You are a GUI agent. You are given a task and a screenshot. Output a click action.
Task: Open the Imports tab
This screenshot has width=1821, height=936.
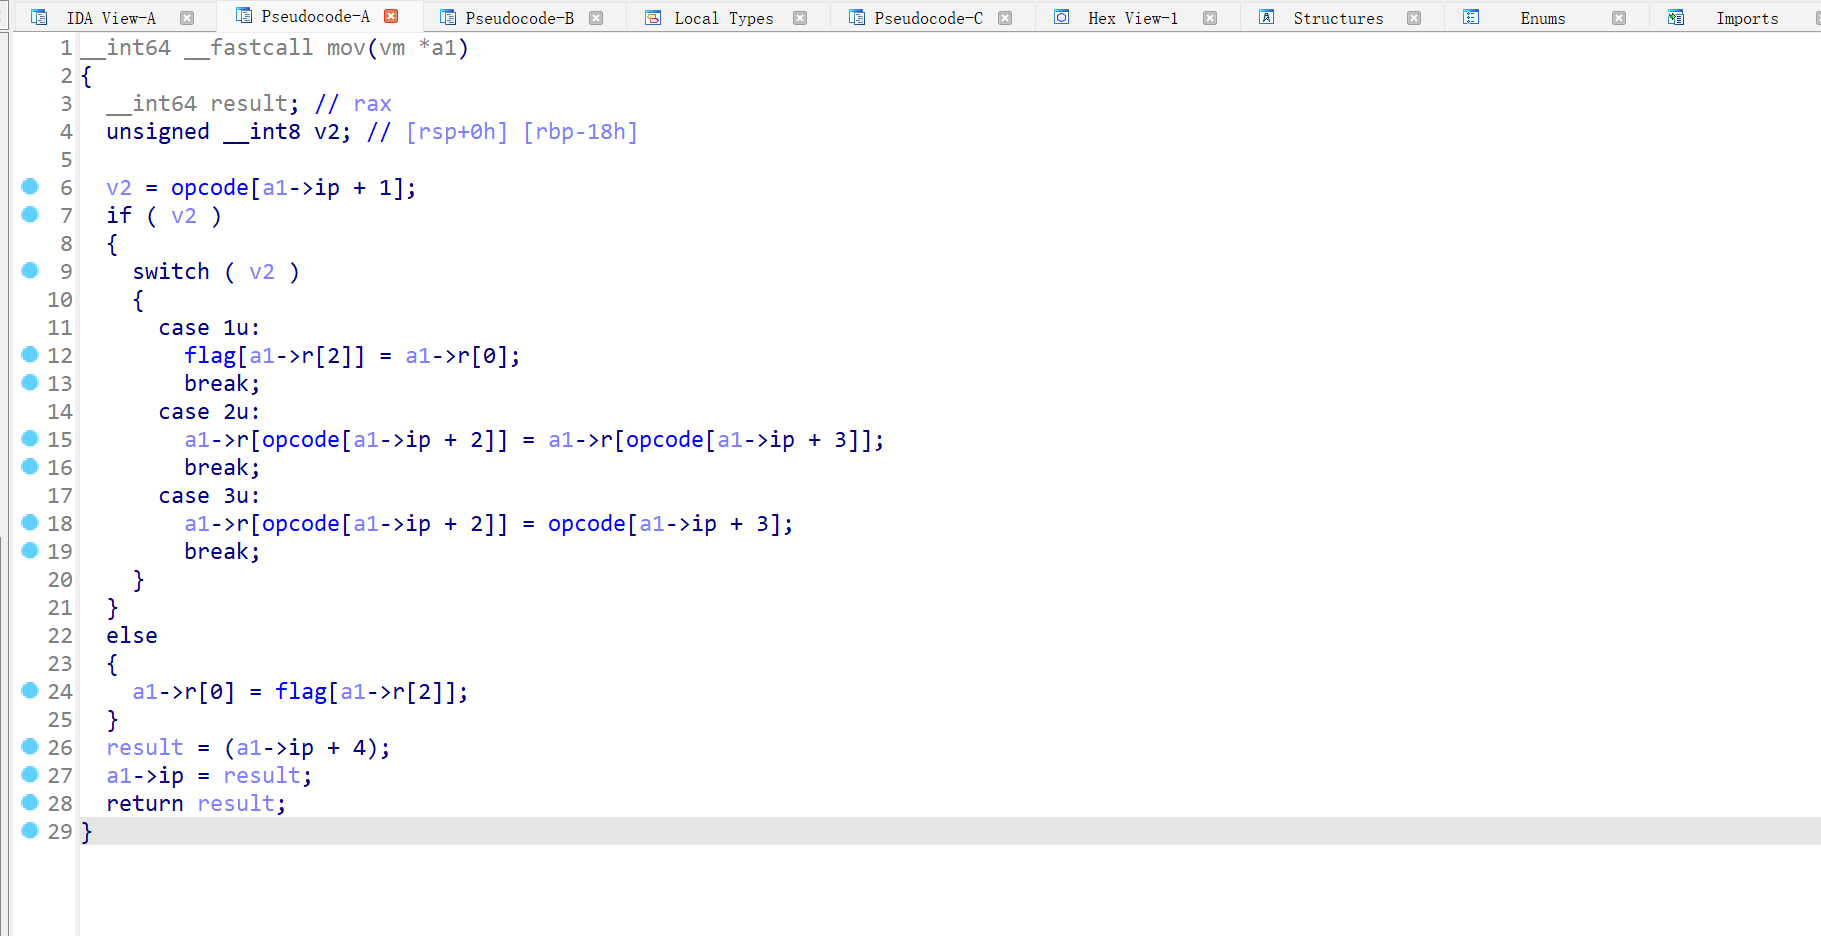1747,18
